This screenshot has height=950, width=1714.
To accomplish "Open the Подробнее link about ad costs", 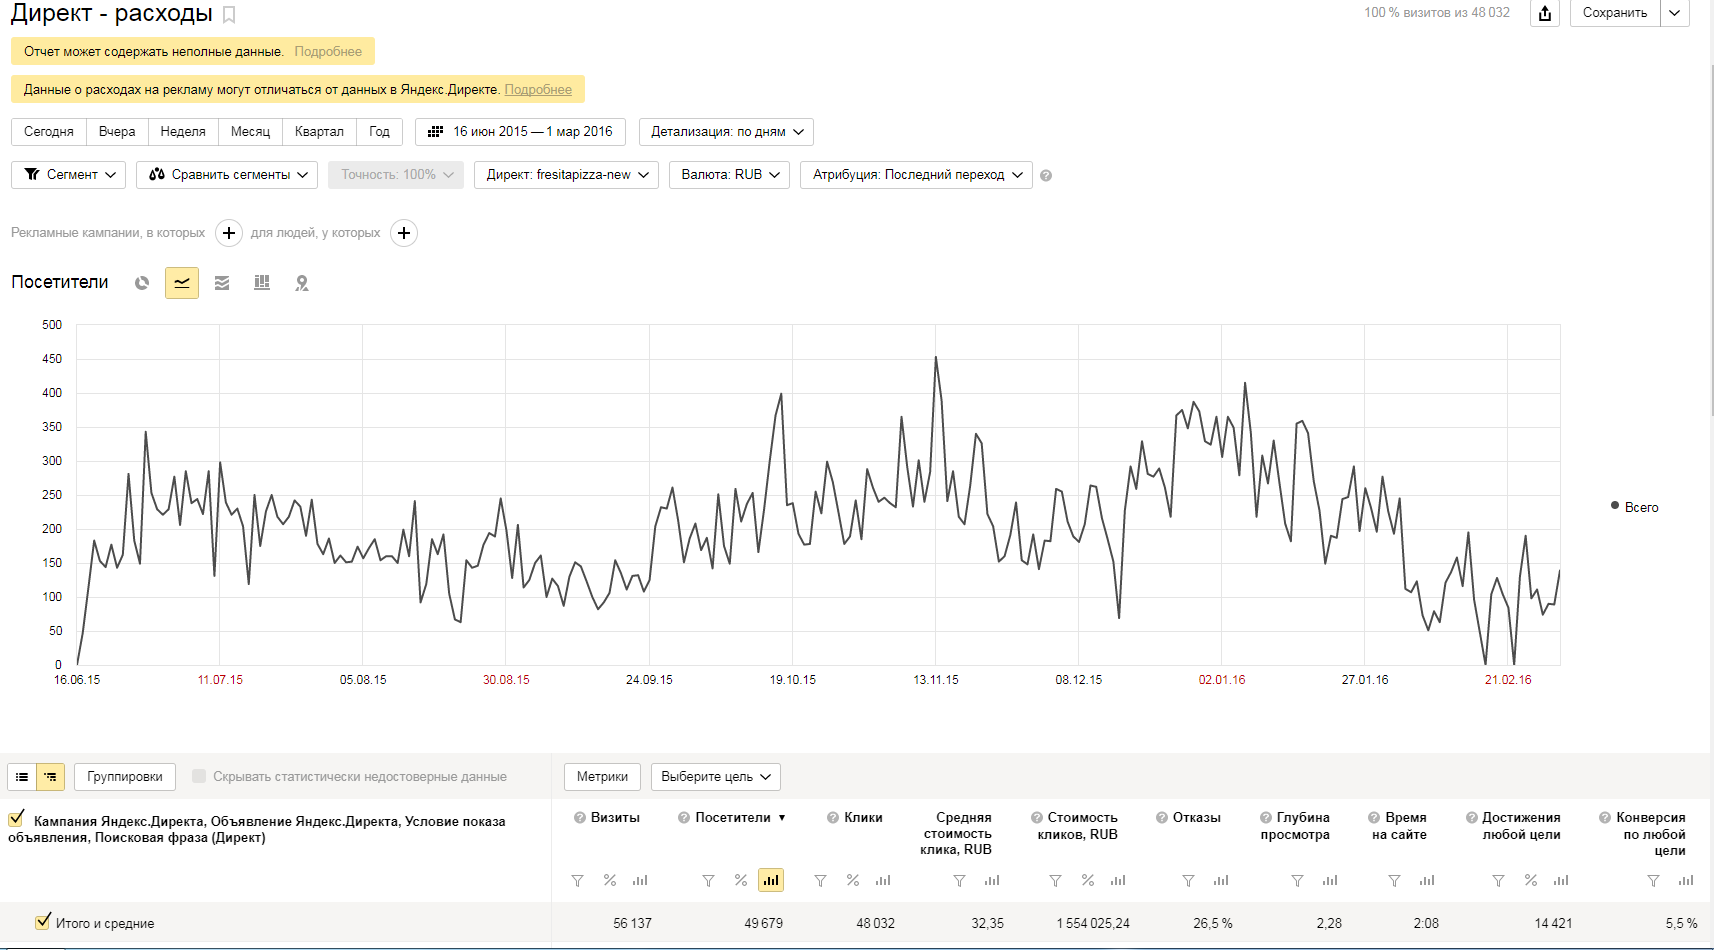I will point(538,89).
